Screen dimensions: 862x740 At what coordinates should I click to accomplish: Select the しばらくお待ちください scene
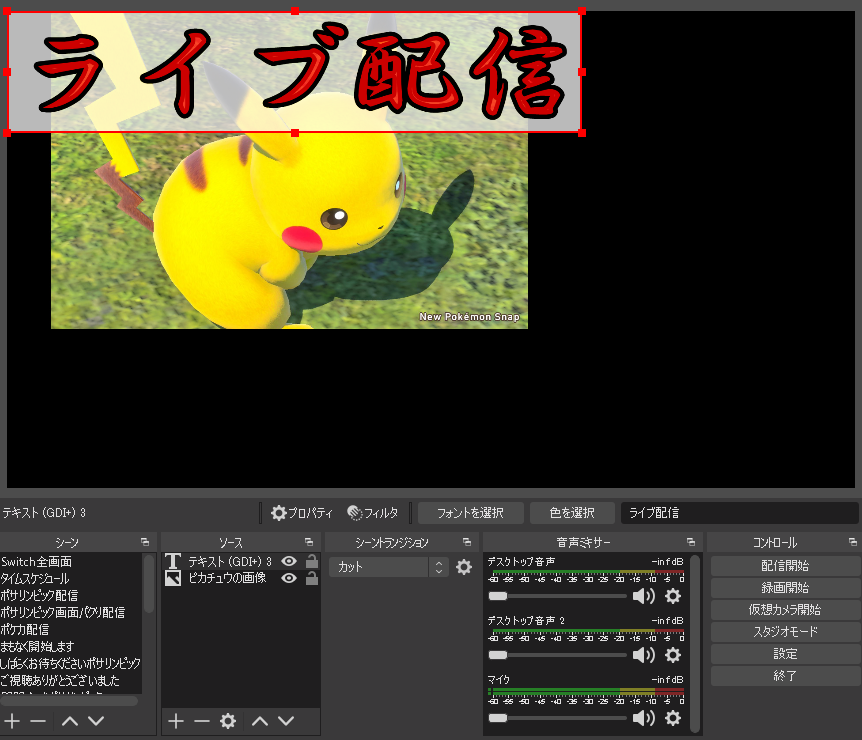tap(71, 664)
